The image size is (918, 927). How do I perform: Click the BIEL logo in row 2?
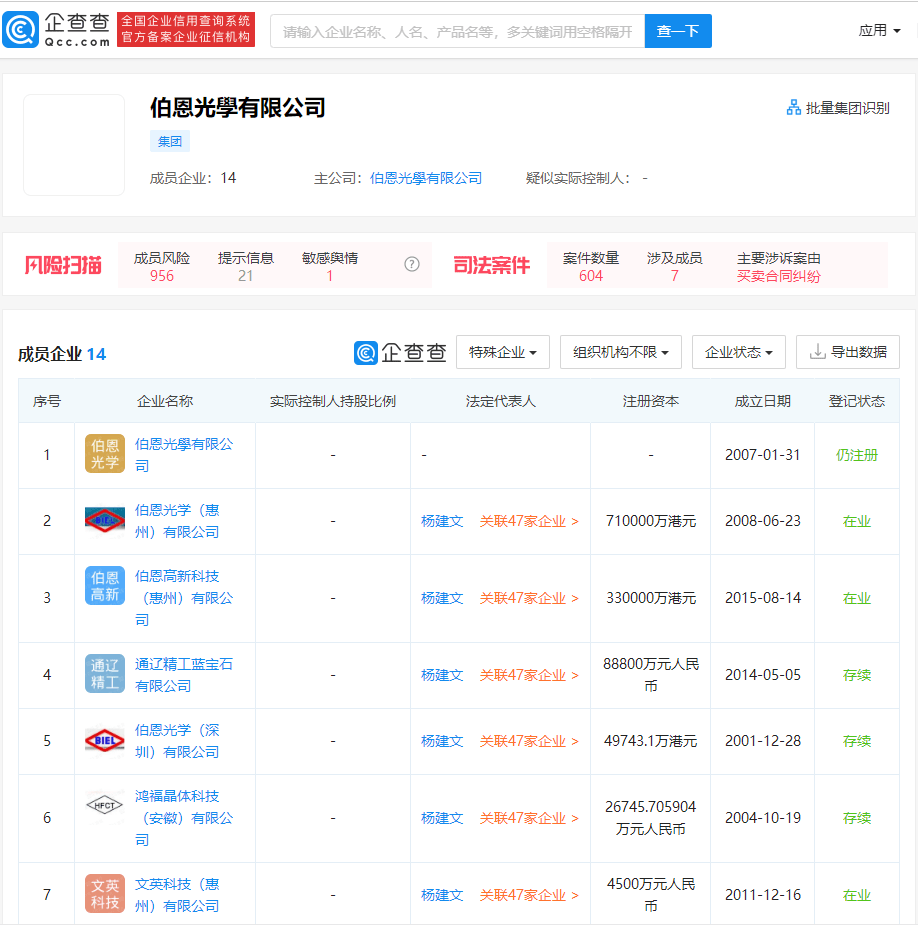click(x=105, y=520)
